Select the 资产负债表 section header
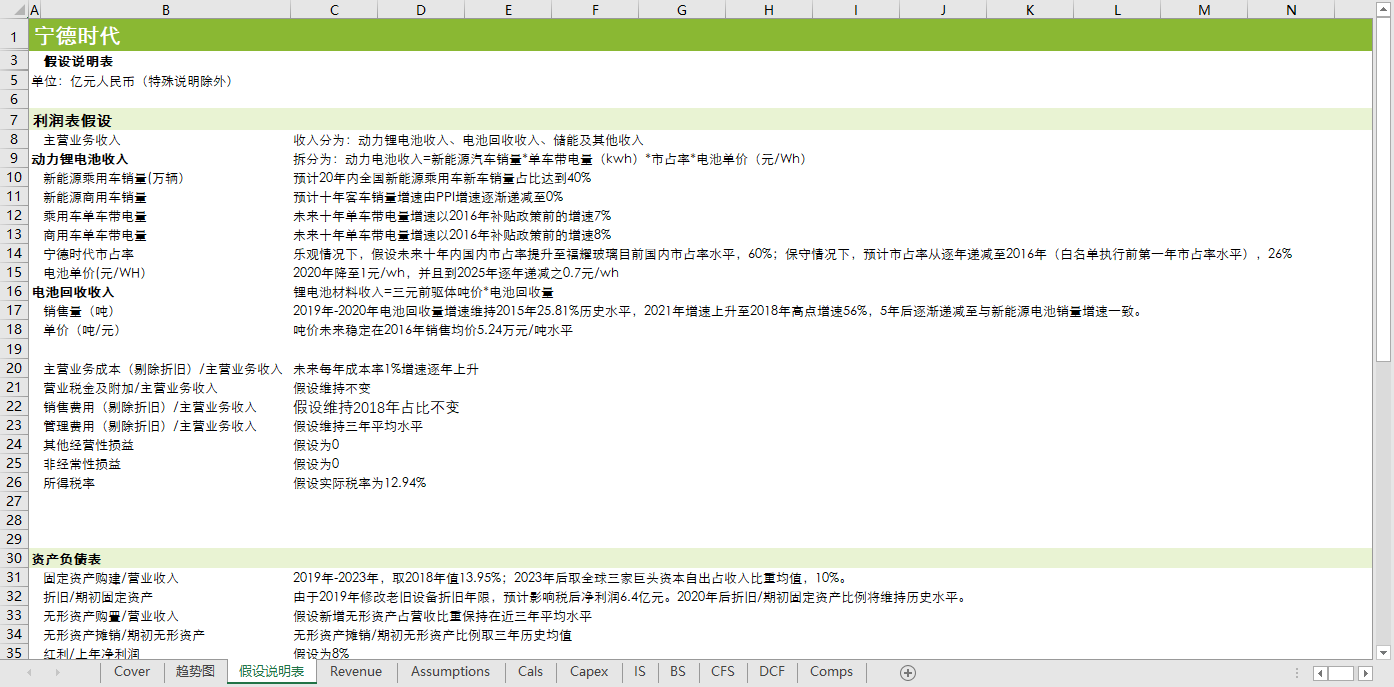1394x687 pixels. click(66, 559)
